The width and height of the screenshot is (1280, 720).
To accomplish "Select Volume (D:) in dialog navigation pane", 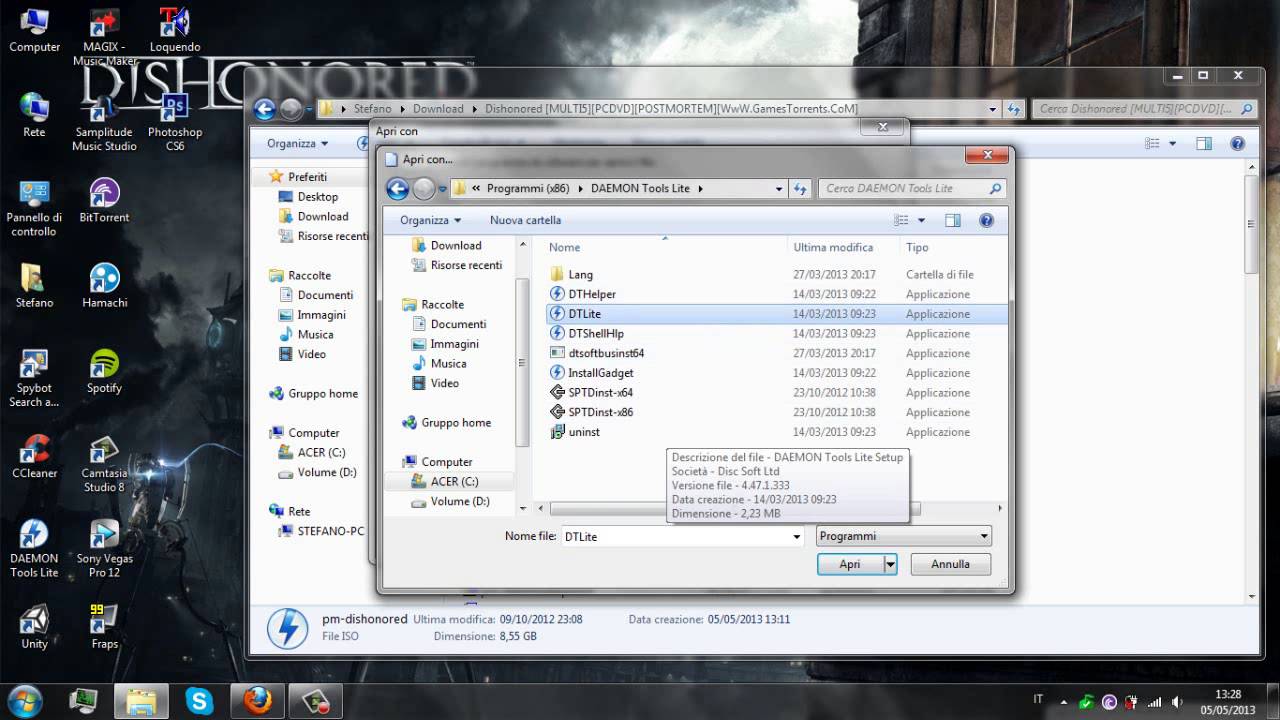I will pyautogui.click(x=460, y=501).
